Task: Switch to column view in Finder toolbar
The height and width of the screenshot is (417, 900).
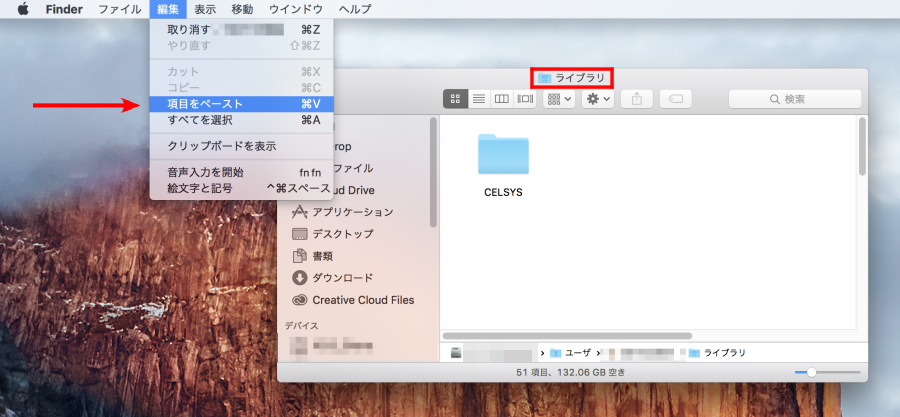Action: tap(502, 99)
